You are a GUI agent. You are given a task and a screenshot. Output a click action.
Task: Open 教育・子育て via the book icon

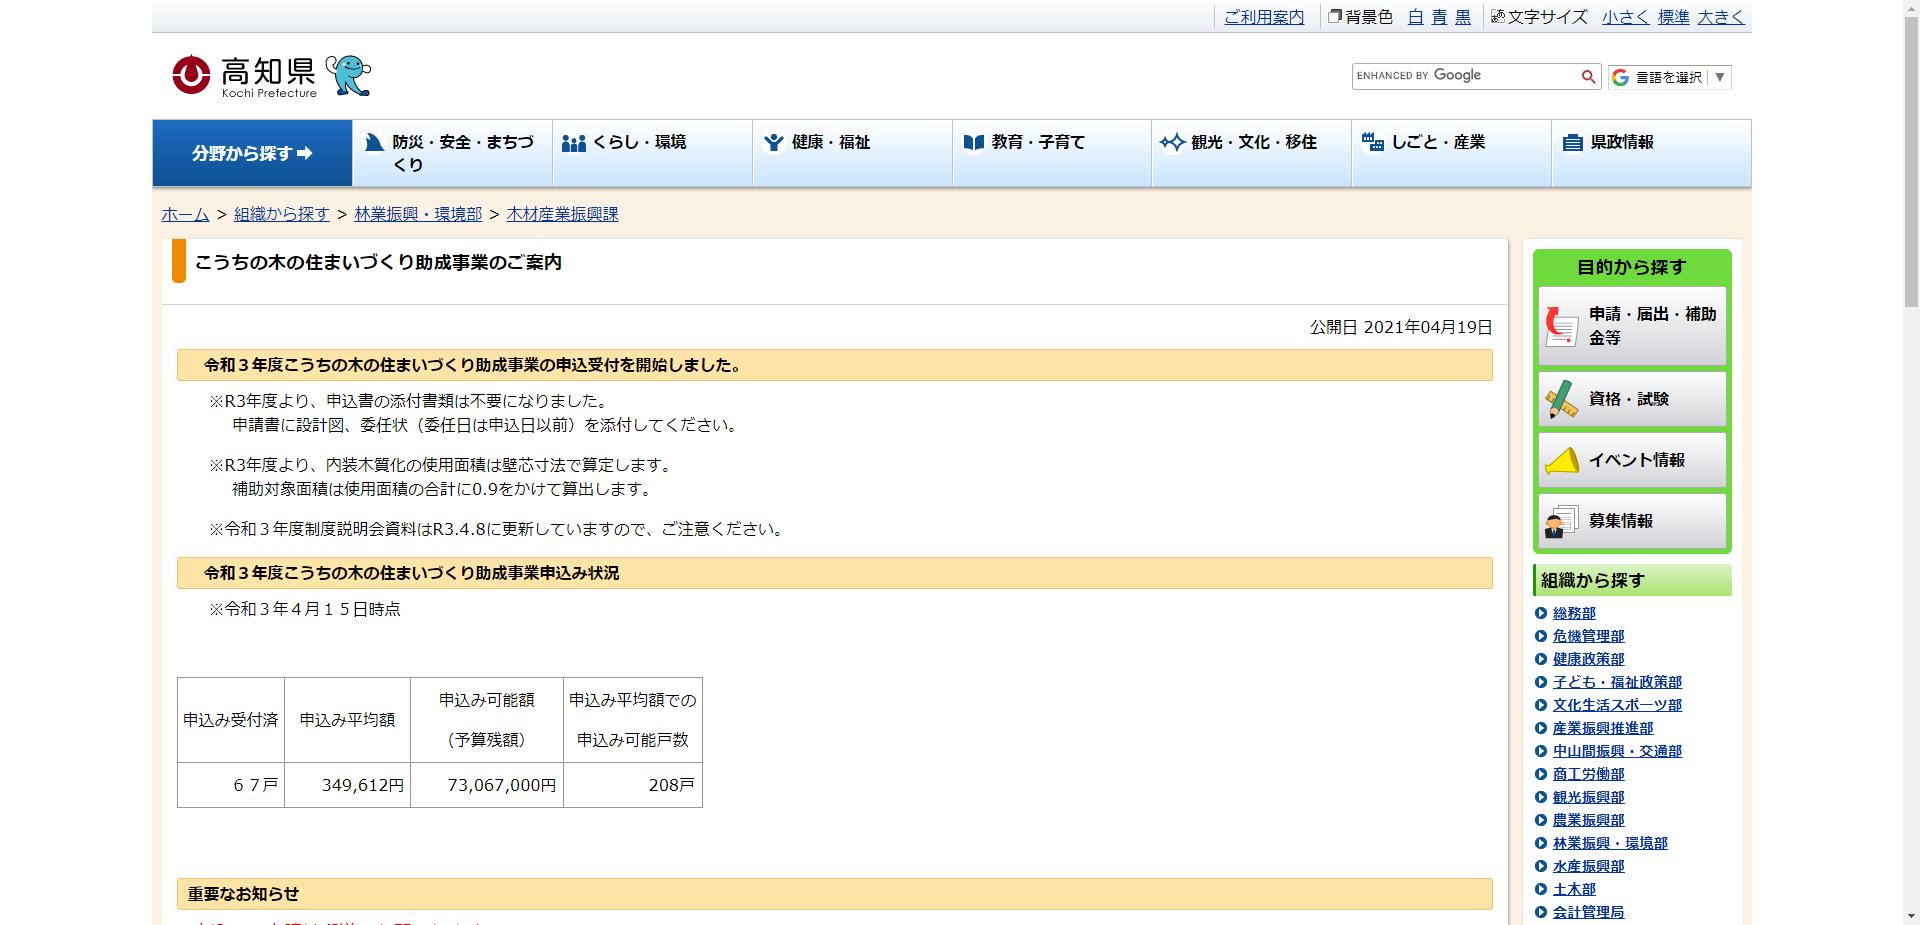tap(971, 142)
